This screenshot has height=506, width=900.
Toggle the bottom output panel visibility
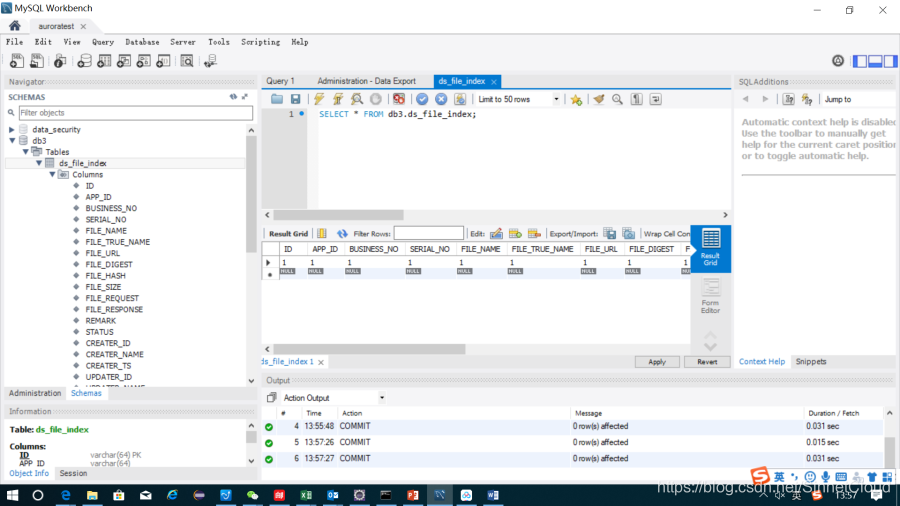tap(875, 61)
